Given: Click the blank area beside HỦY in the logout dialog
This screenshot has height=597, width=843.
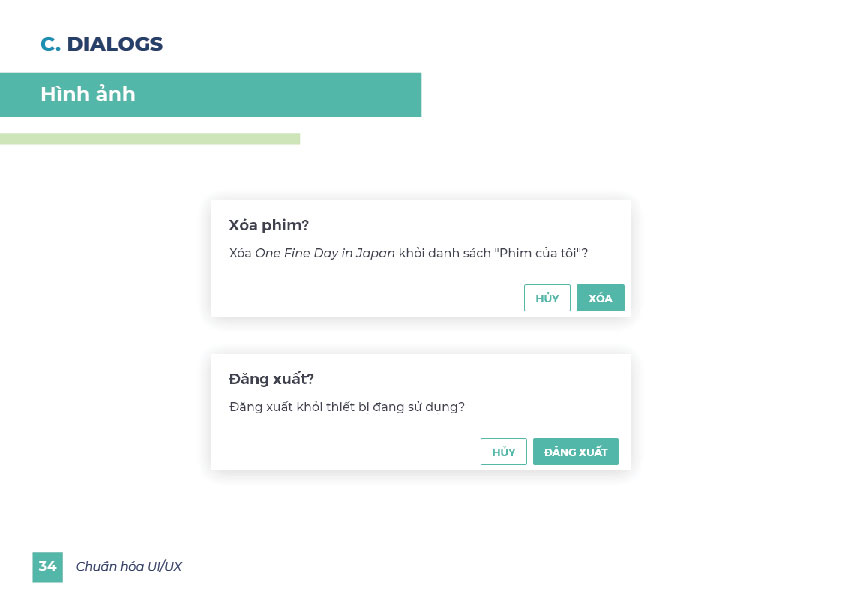Looking at the screenshot, I should tap(350, 452).
